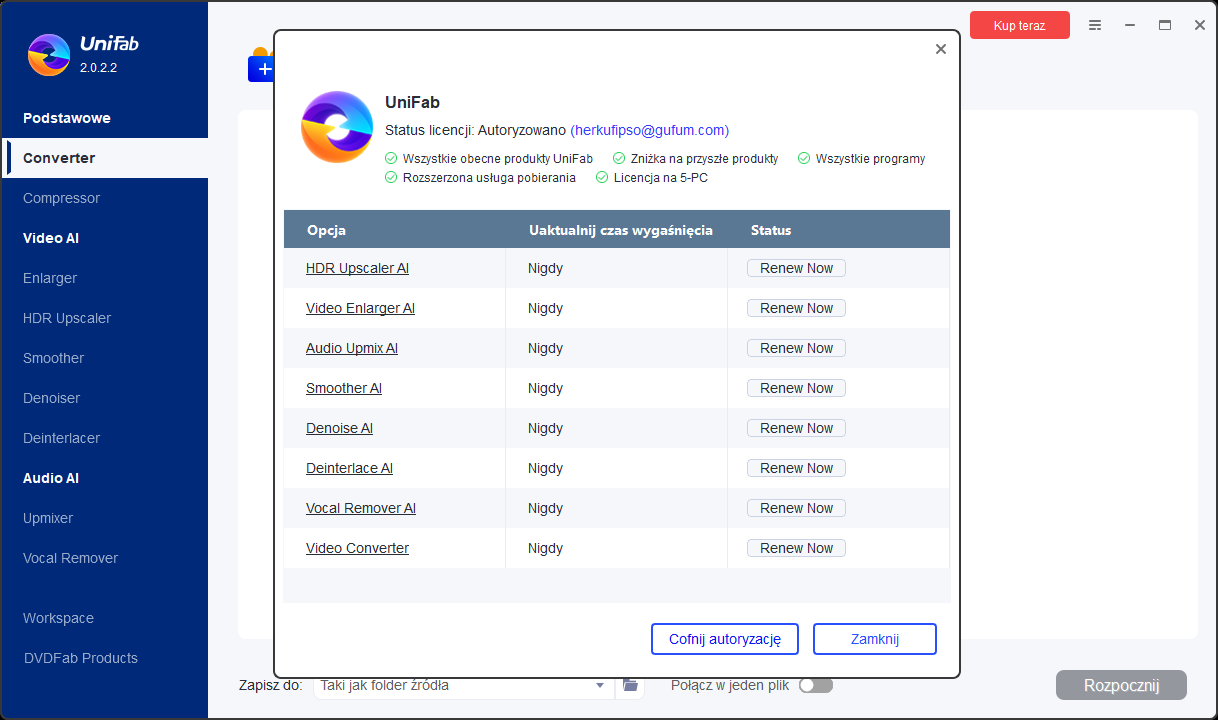Open the HDR Upscaler AI link
Image resolution: width=1218 pixels, height=720 pixels.
(357, 268)
